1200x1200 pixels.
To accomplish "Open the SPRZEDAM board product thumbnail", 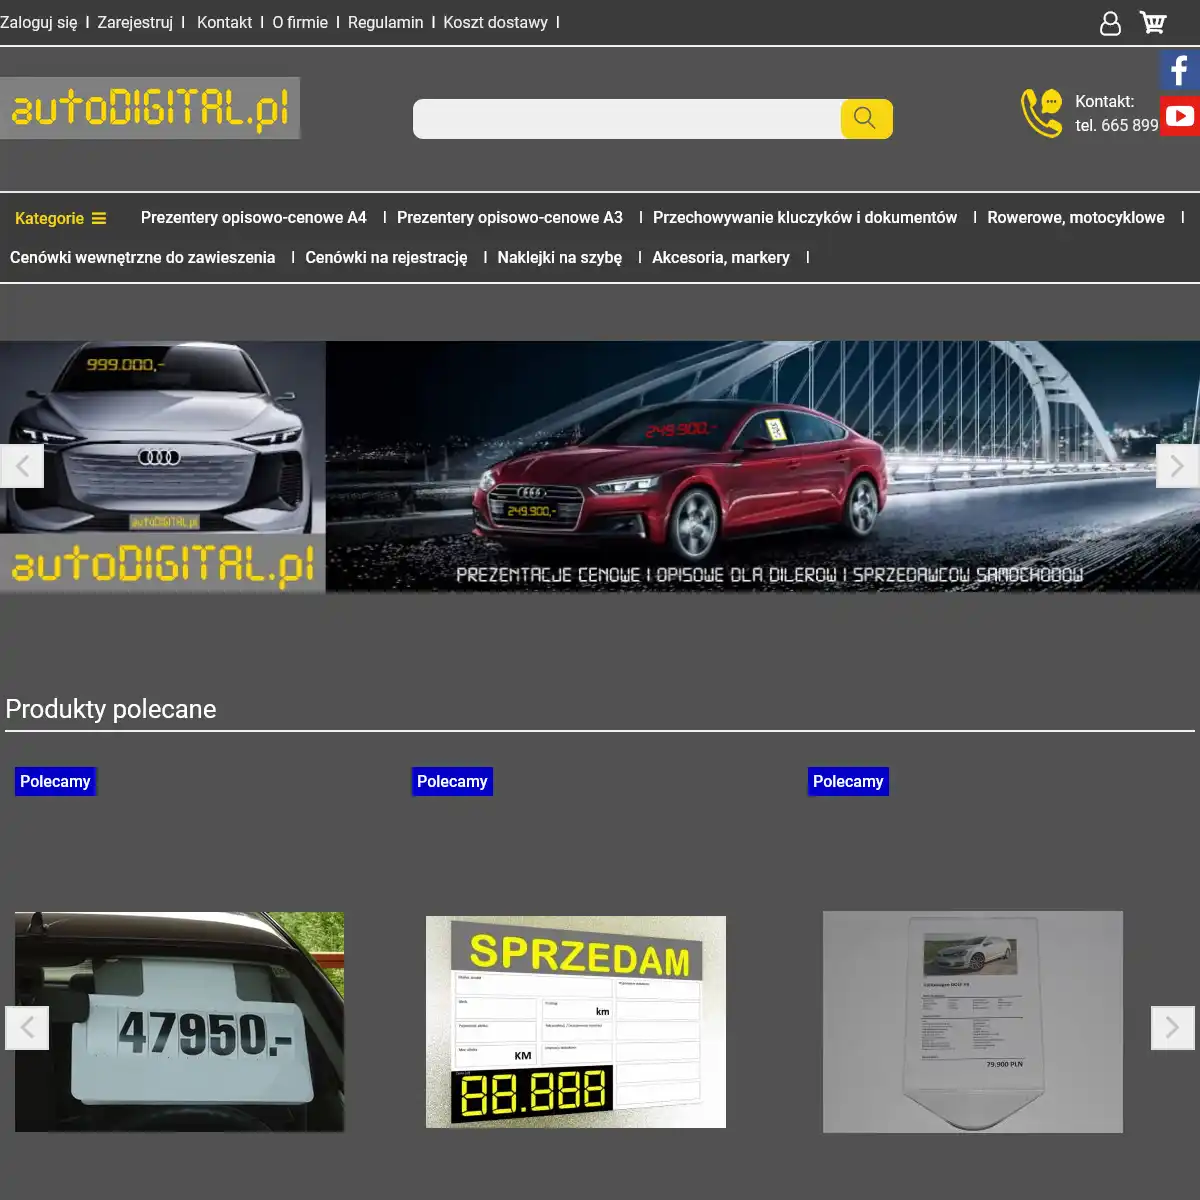I will (x=575, y=1021).
